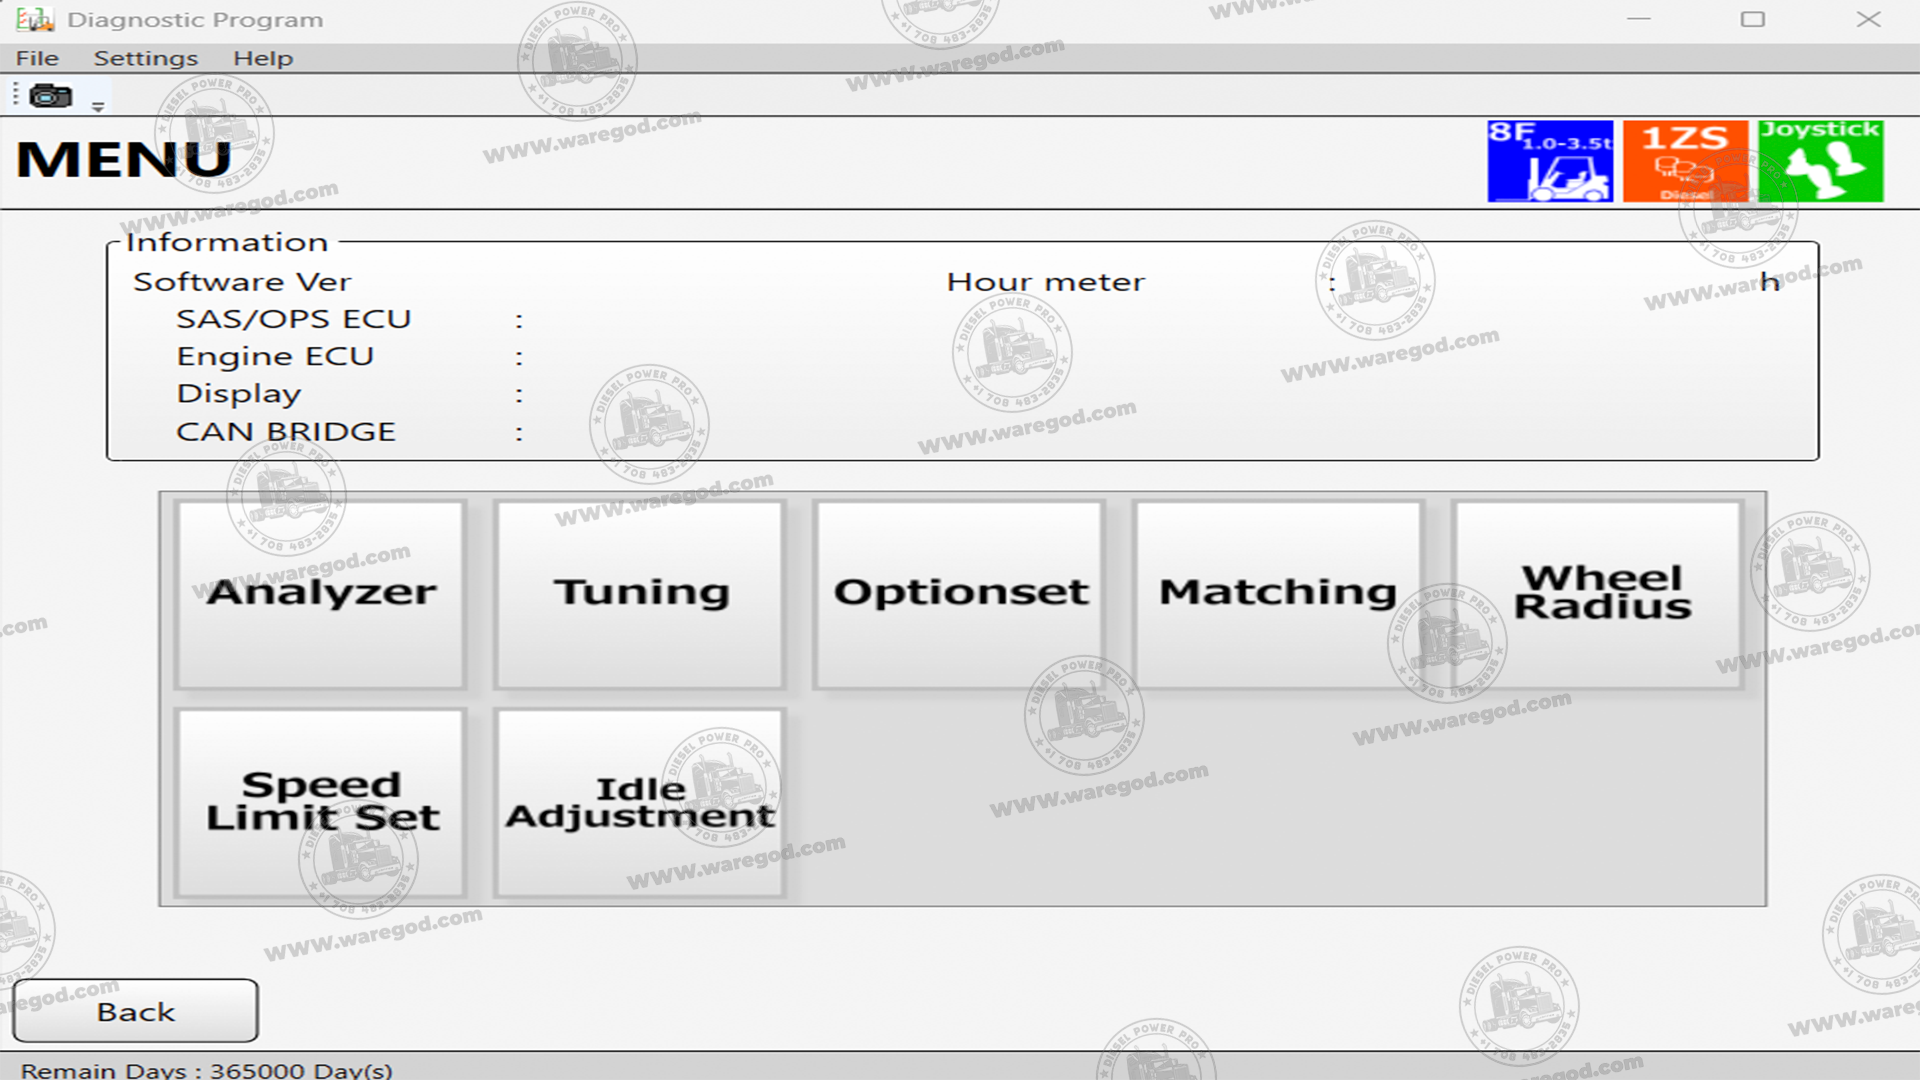Maximize the Diagnostic Program window
The height and width of the screenshot is (1080, 1920).
(x=1752, y=19)
